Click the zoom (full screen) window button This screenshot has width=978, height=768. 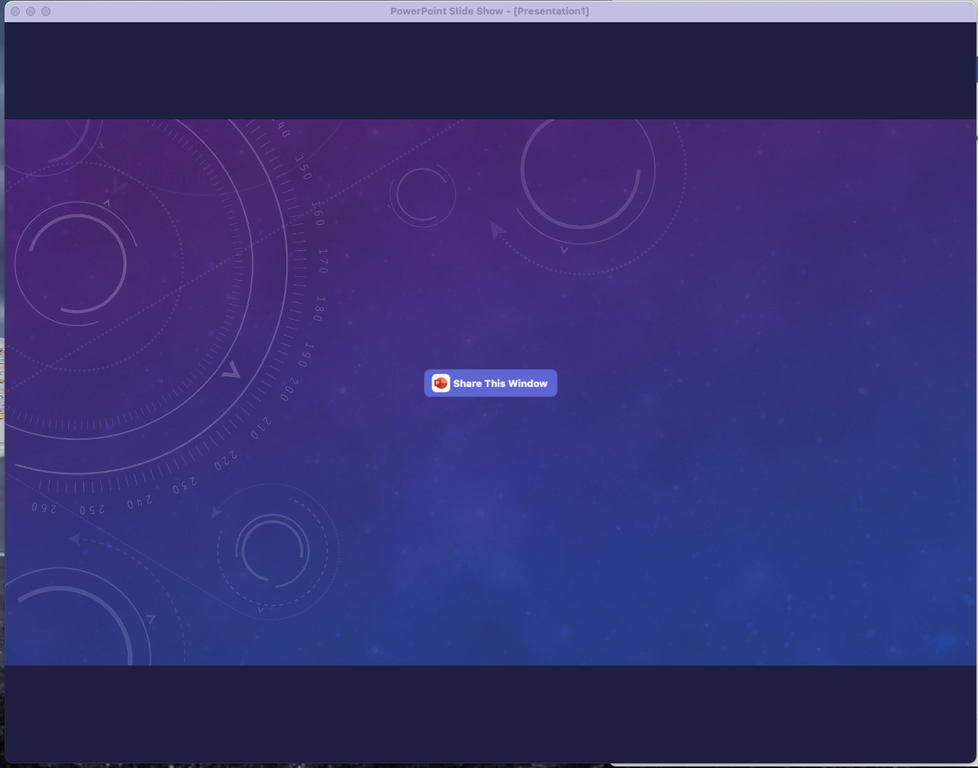[46, 11]
